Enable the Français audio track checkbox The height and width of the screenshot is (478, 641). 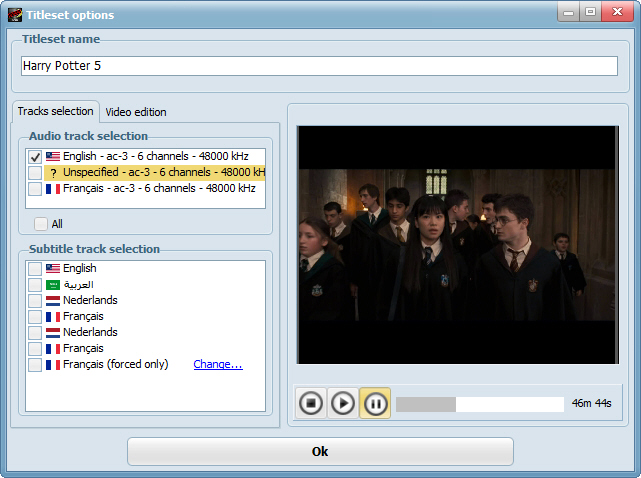pos(35,188)
